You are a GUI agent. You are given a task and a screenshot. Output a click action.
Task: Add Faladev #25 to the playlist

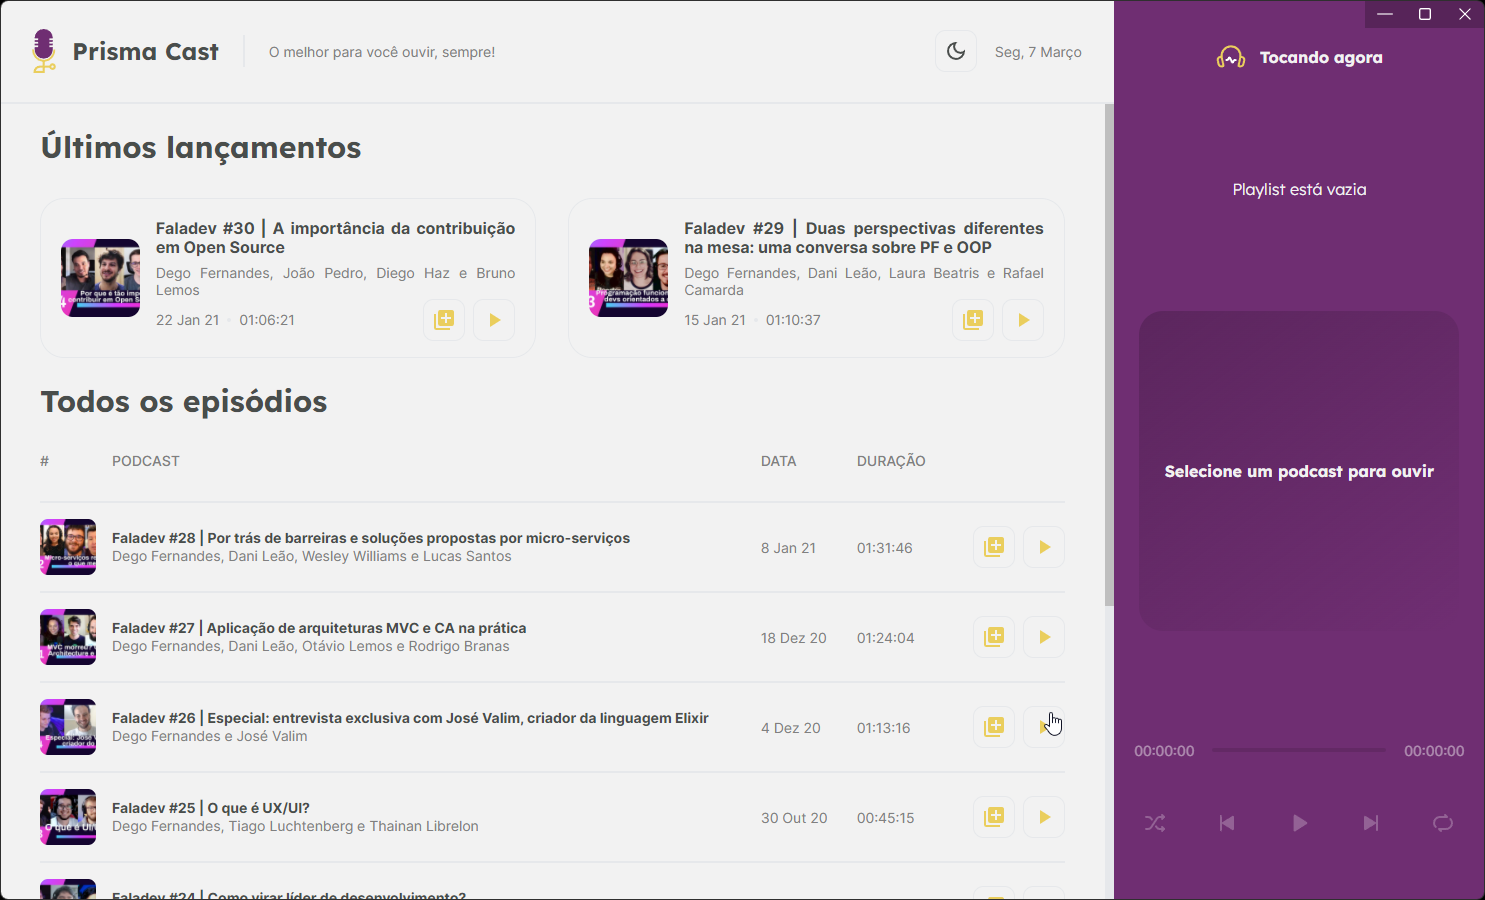click(994, 817)
